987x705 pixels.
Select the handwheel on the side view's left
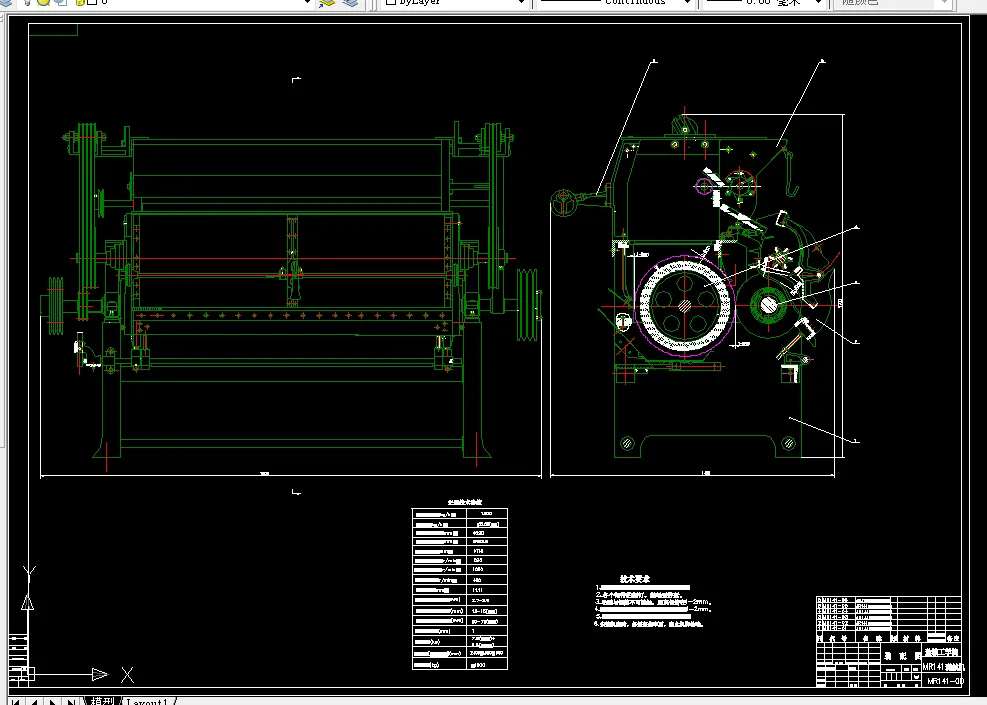coord(565,203)
